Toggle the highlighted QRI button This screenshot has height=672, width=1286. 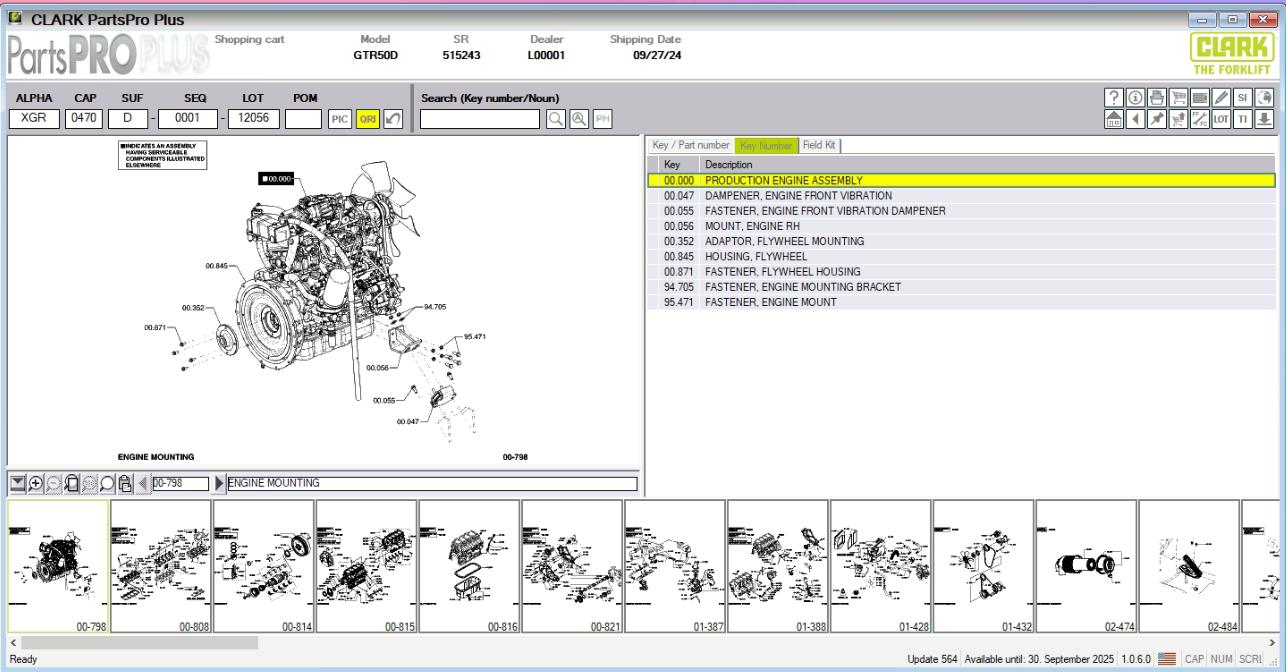368,119
